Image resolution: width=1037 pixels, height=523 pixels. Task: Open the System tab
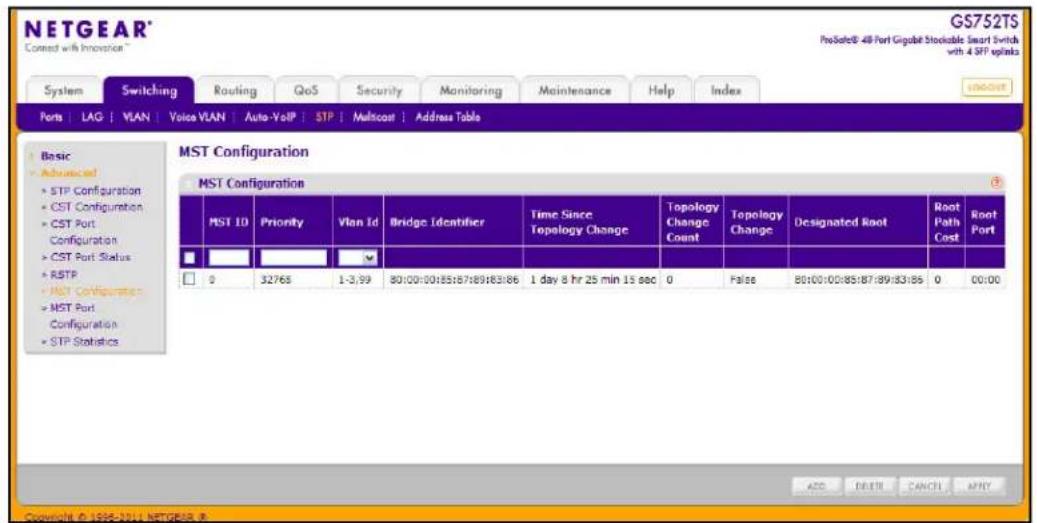[63, 91]
